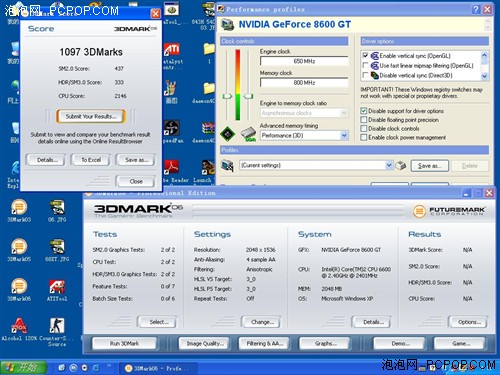The height and width of the screenshot is (375, 500).
Task: Uncheck Disable support for driver options
Action: tap(364, 111)
